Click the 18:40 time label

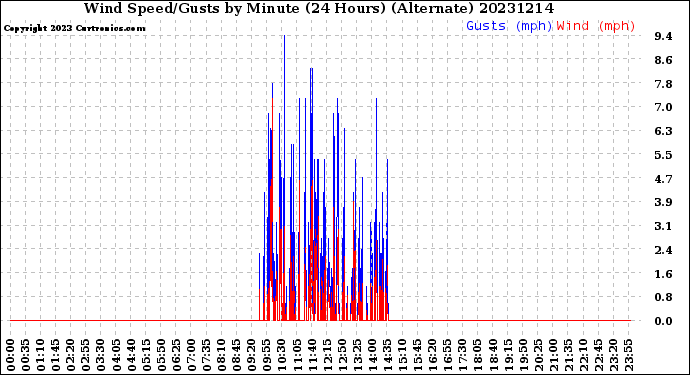(x=493, y=355)
